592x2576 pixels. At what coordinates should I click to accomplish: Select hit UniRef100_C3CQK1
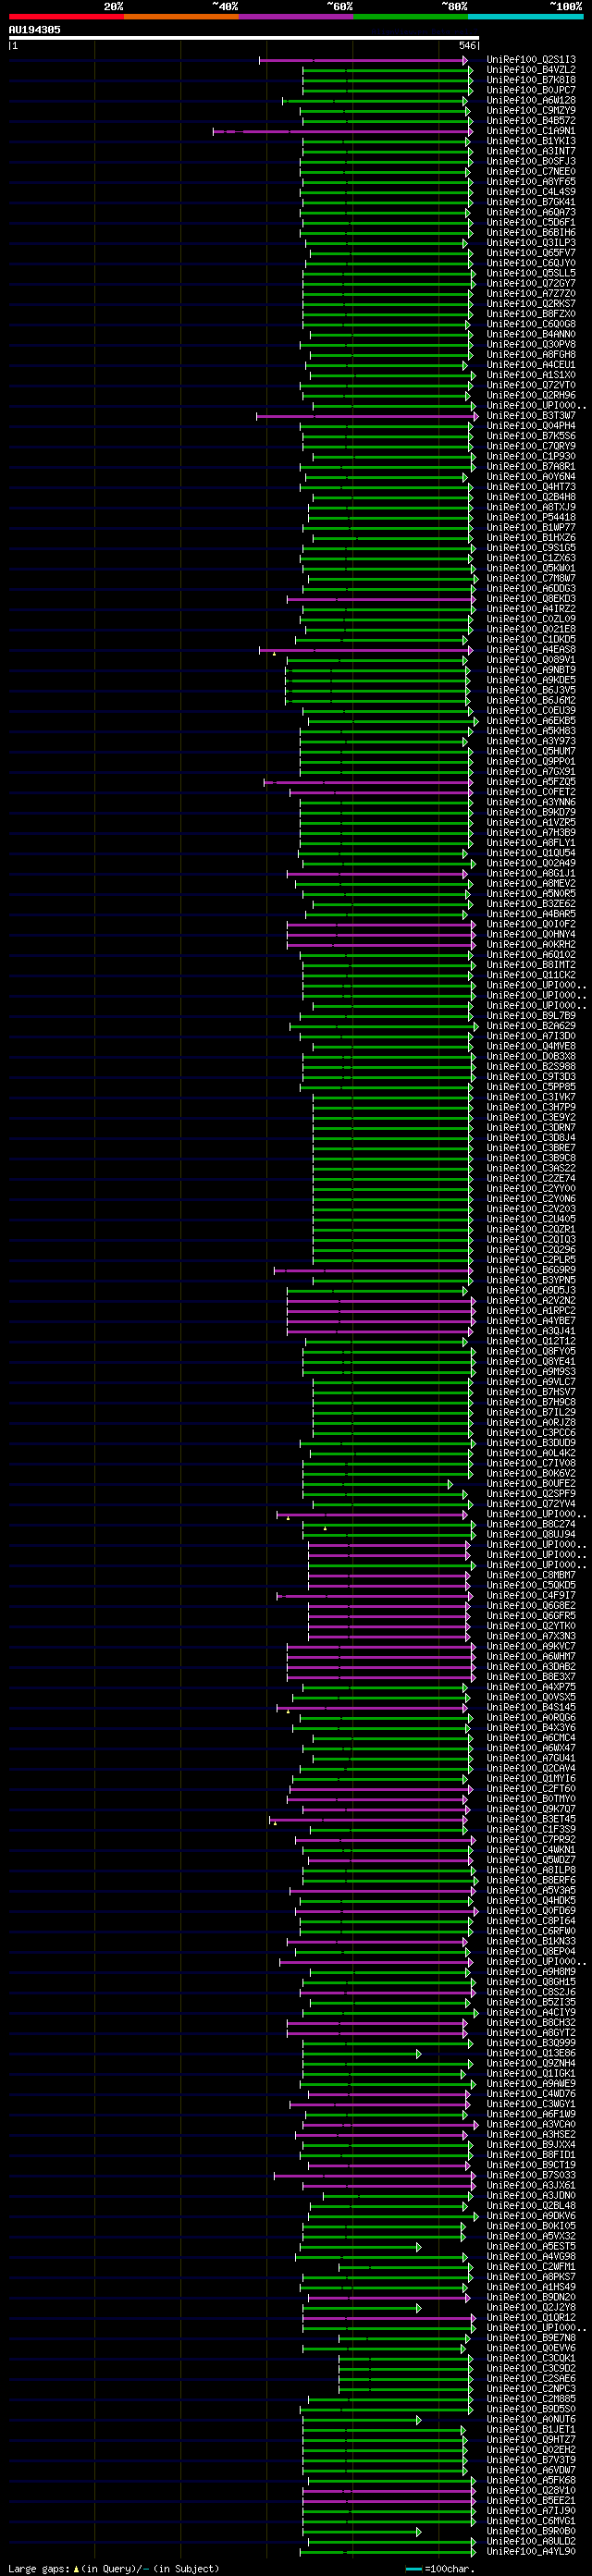click(531, 2358)
